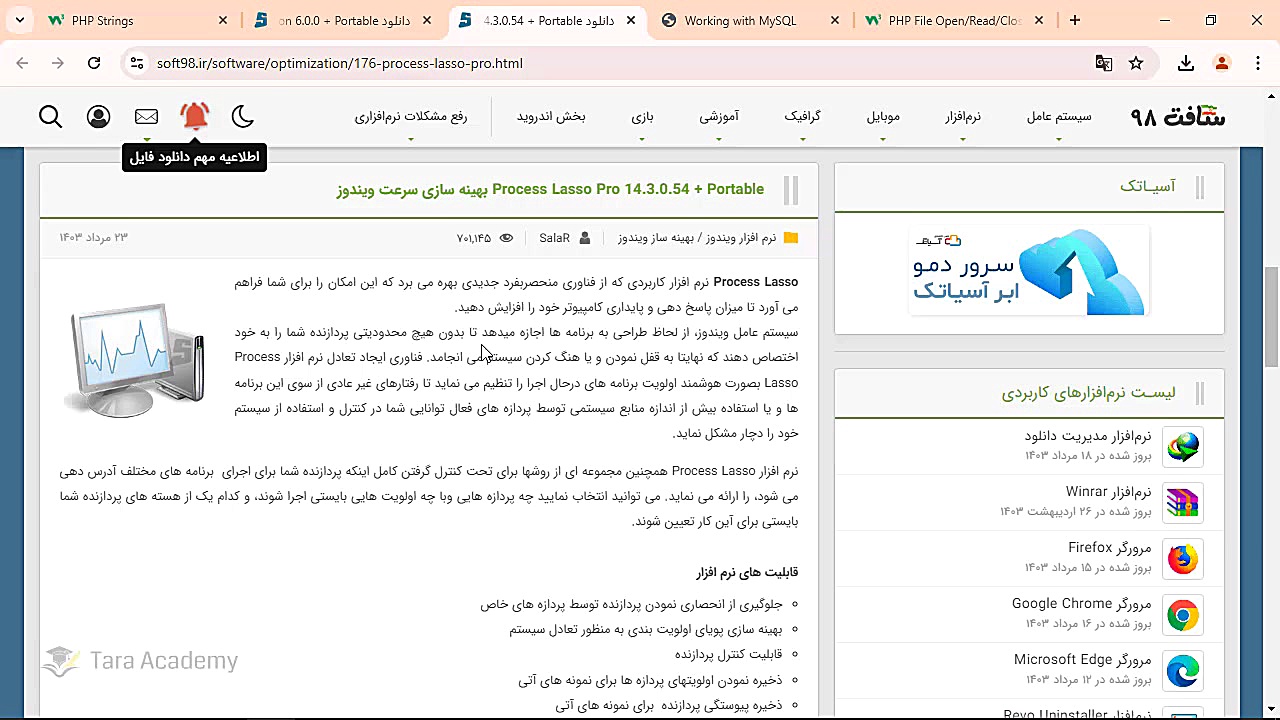The height and width of the screenshot is (720, 1280).
Task: Open Chrome downloads icon
Action: [x=1186, y=63]
